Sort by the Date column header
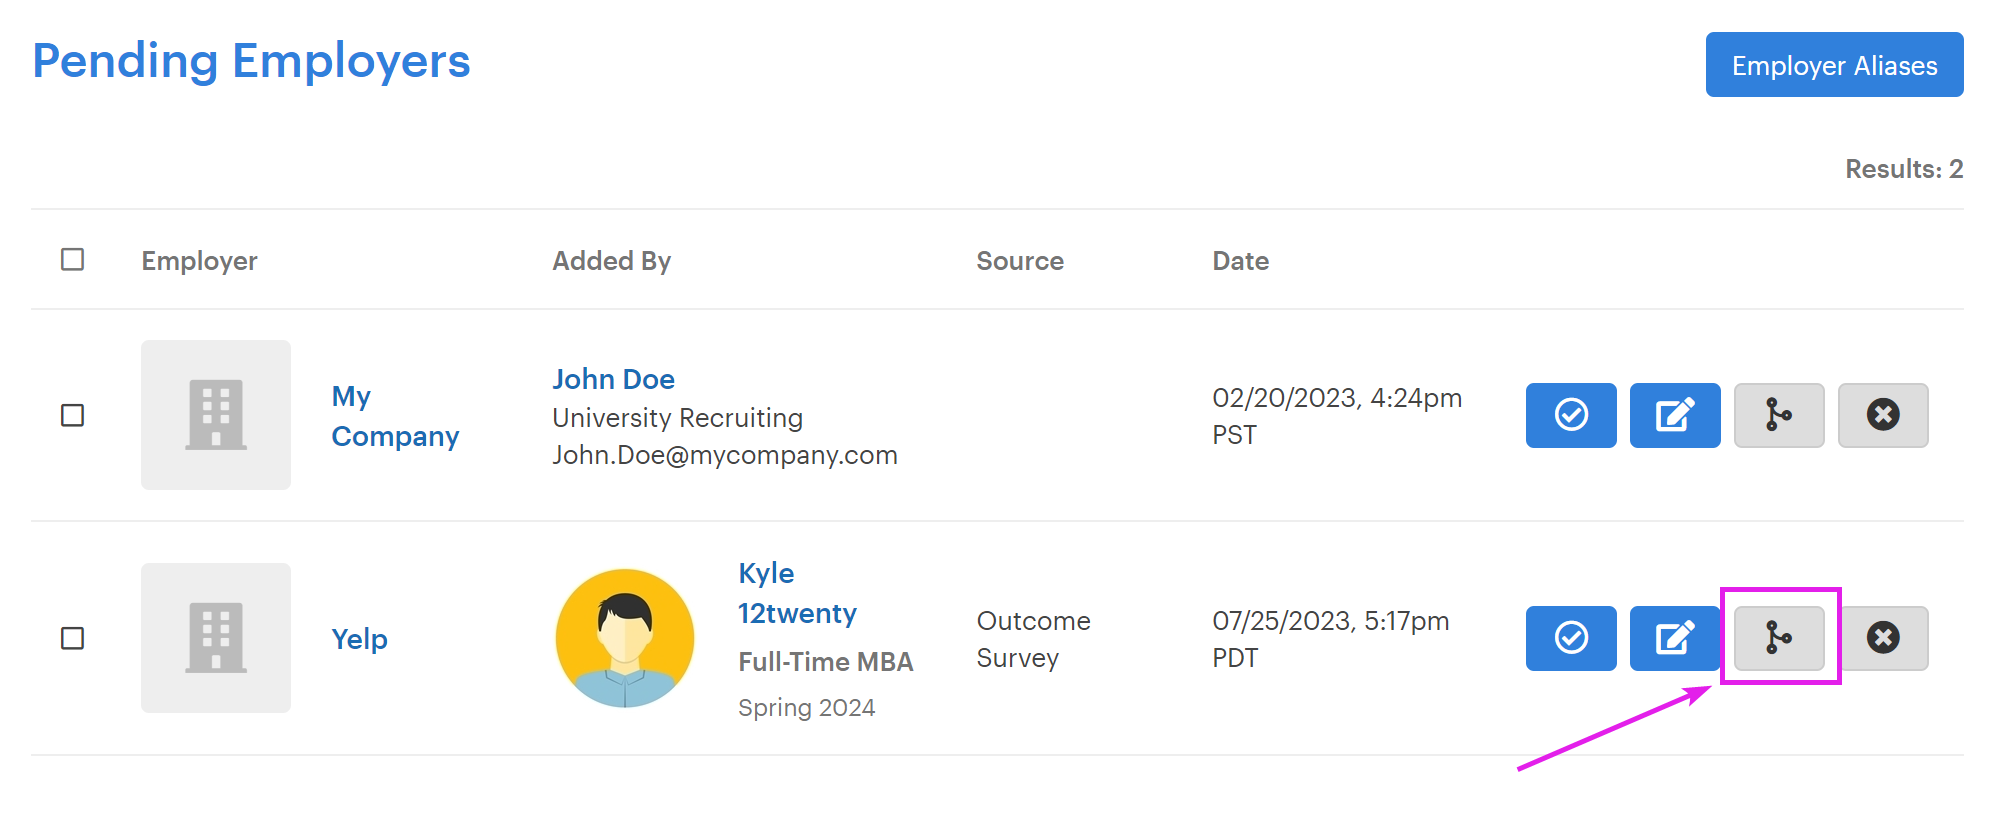1994x816 pixels. [1240, 261]
